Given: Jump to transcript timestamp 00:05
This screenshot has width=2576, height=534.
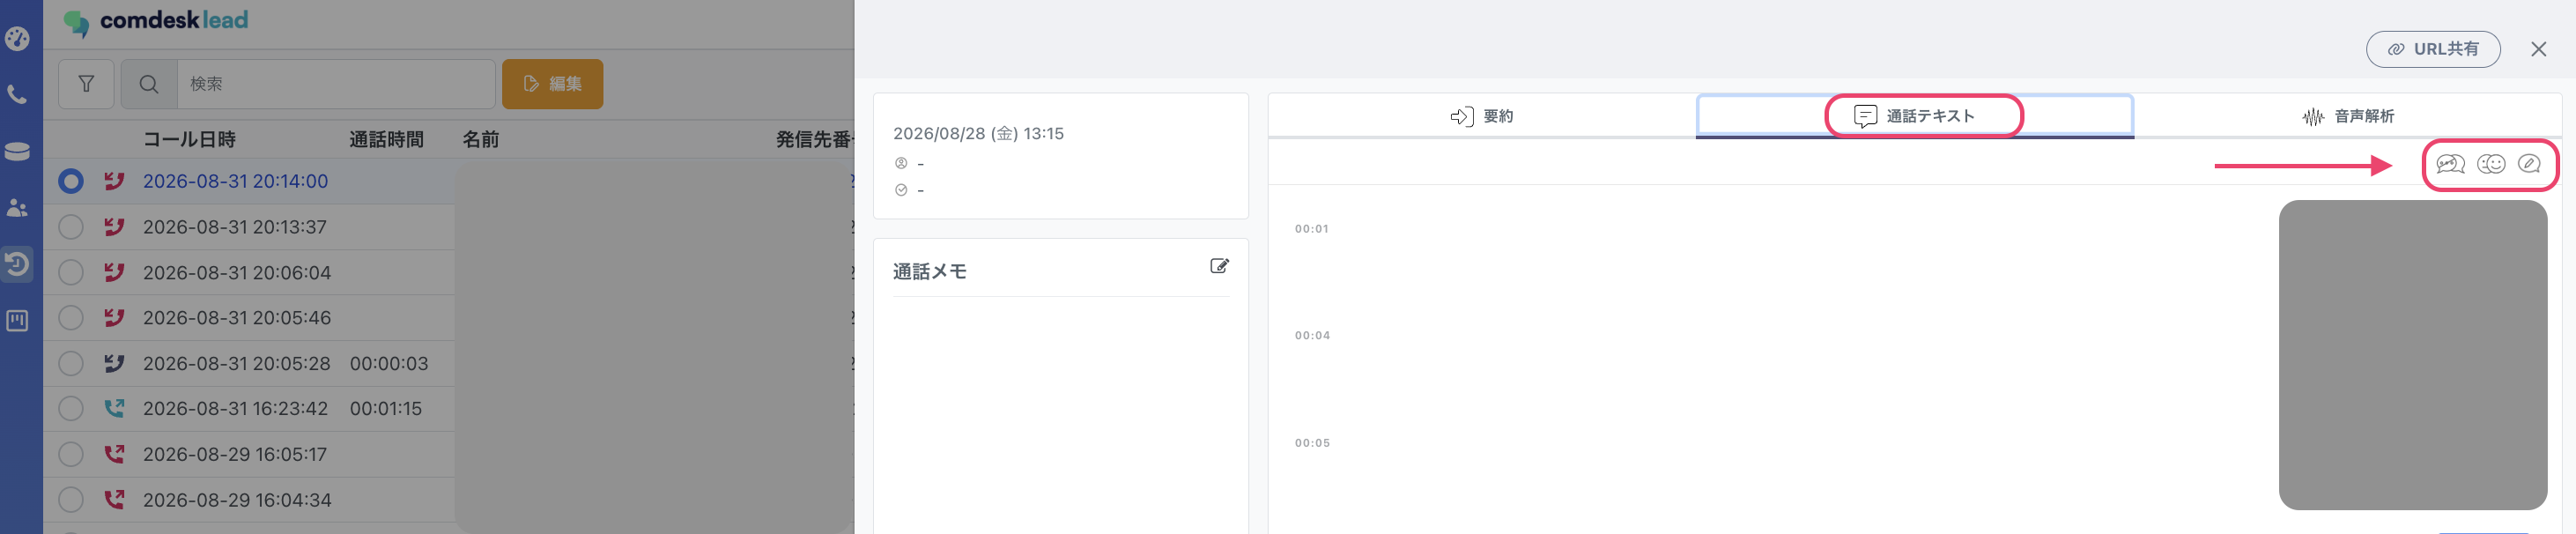Looking at the screenshot, I should point(1312,443).
